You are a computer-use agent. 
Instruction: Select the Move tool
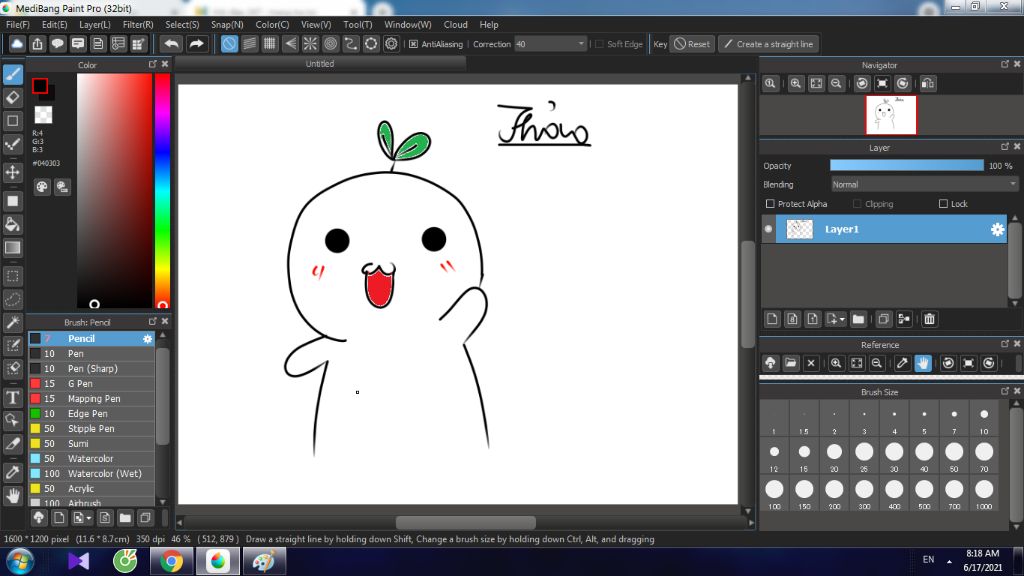click(12, 172)
